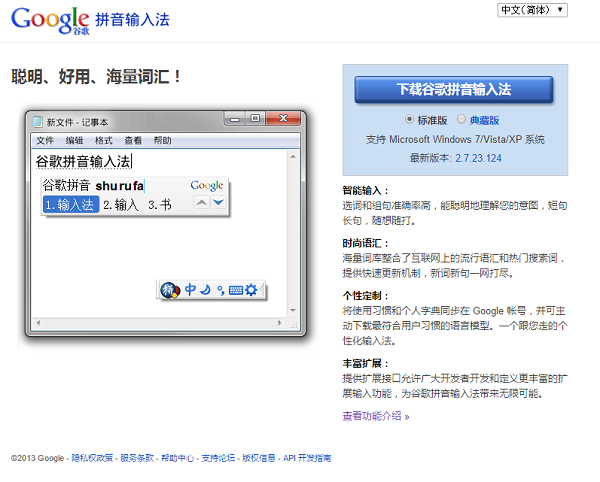Open the 编辑 menu in Notepad
The image size is (600, 482).
tap(74, 140)
